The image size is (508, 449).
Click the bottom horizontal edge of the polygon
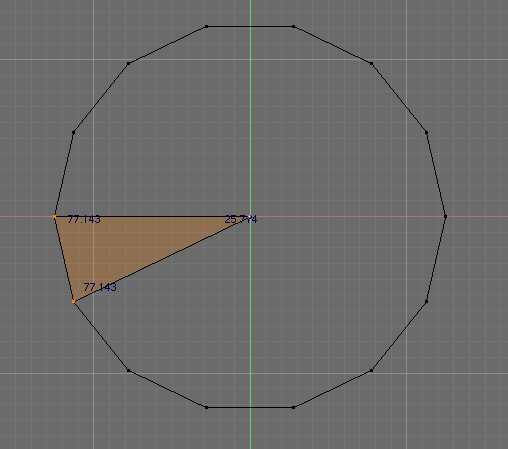pos(250,407)
